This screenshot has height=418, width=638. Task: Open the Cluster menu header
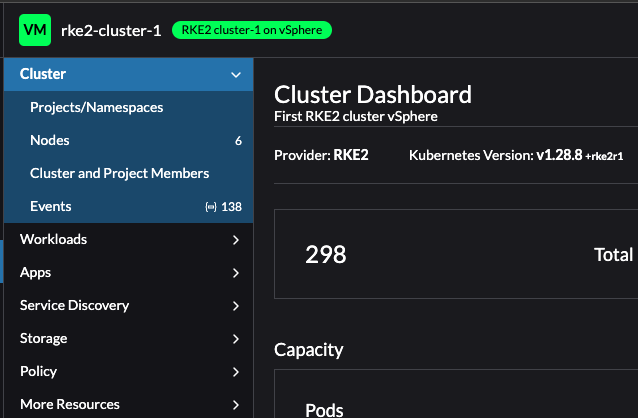(129, 74)
